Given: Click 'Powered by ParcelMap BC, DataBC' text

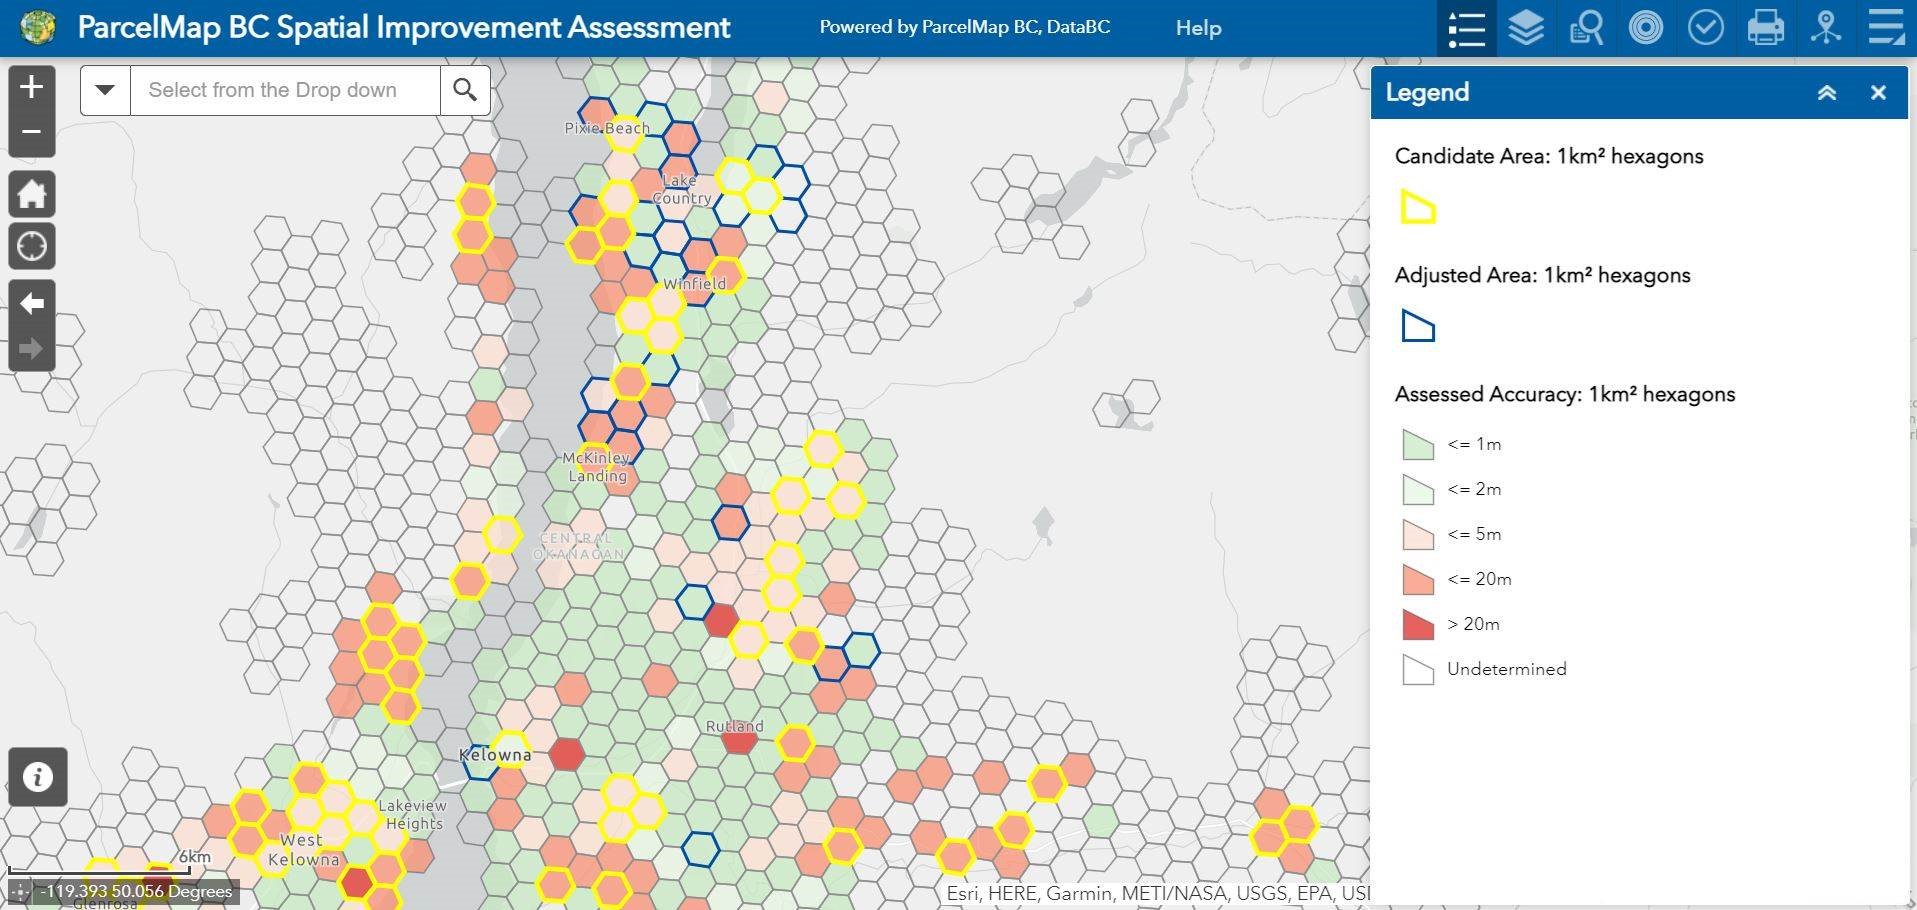Looking at the screenshot, I should (x=964, y=27).
